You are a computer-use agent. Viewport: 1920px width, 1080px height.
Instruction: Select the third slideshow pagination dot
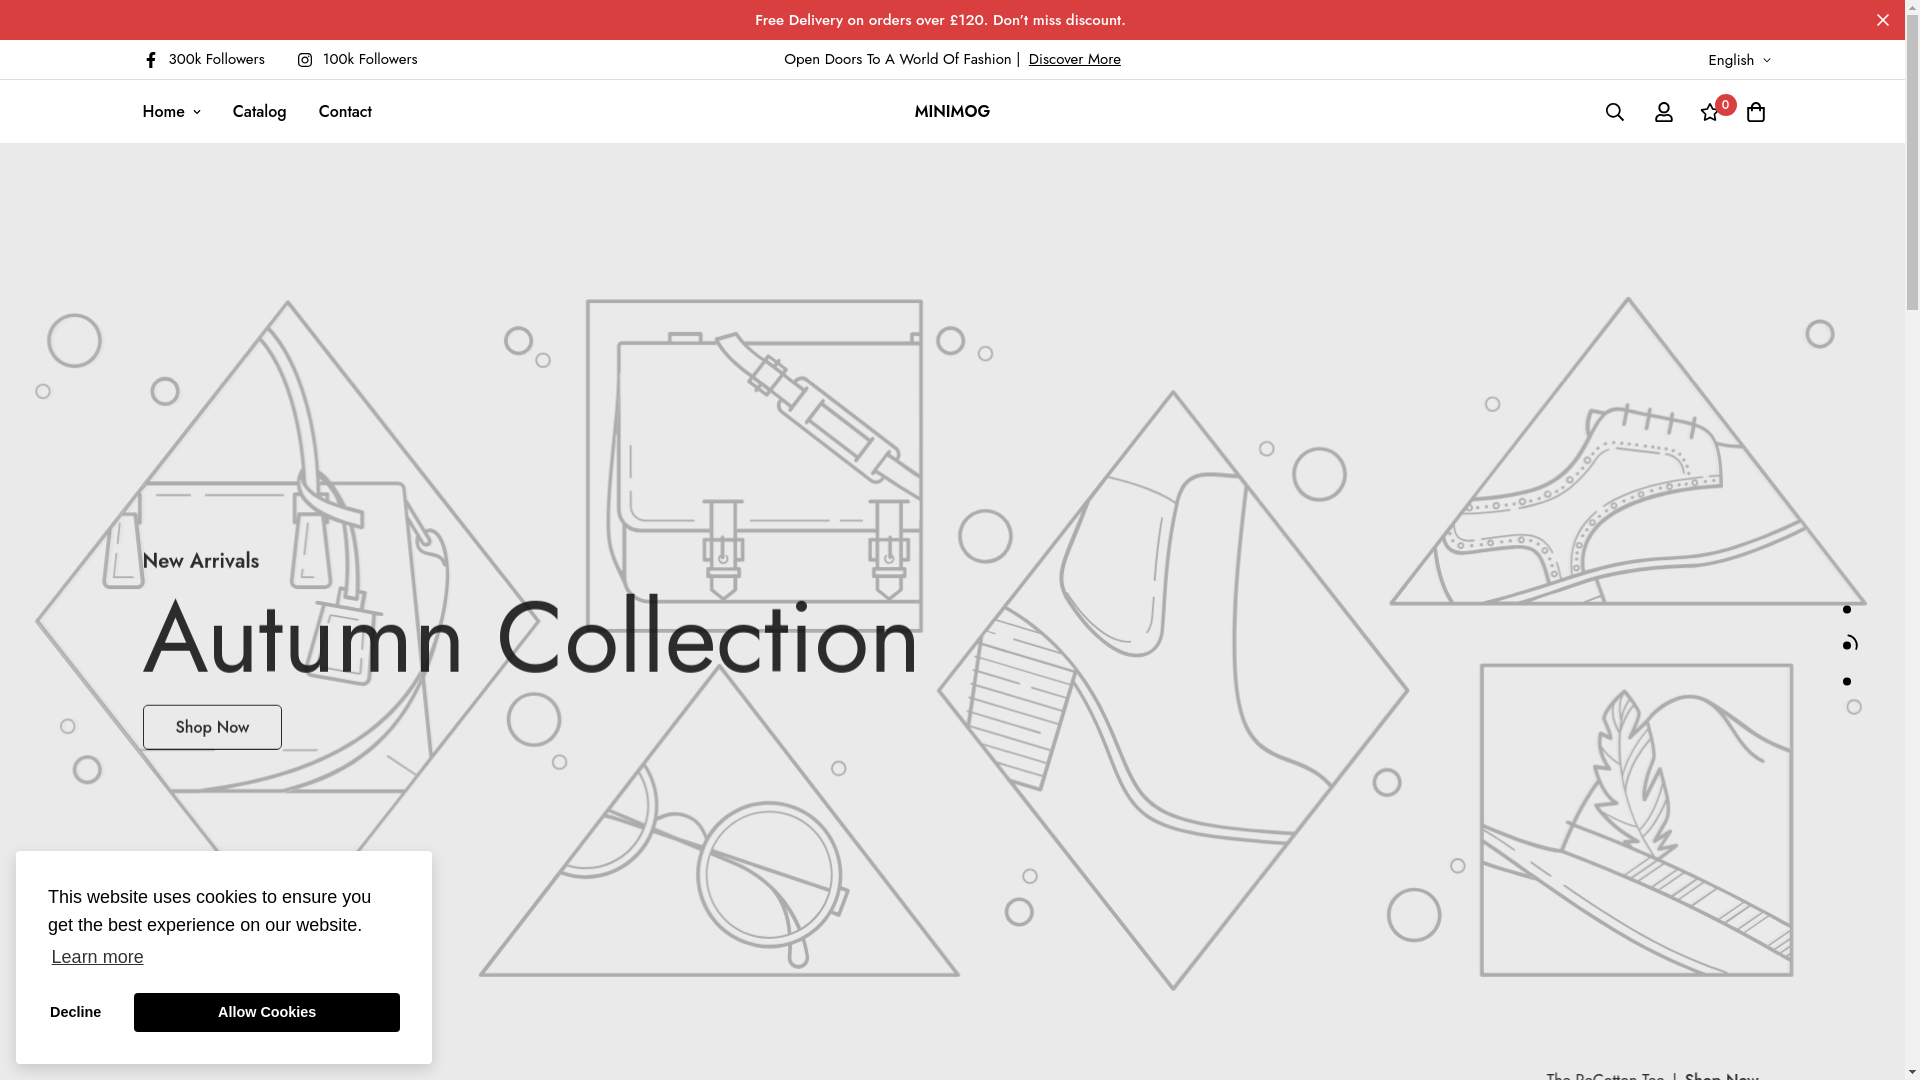(1847, 681)
